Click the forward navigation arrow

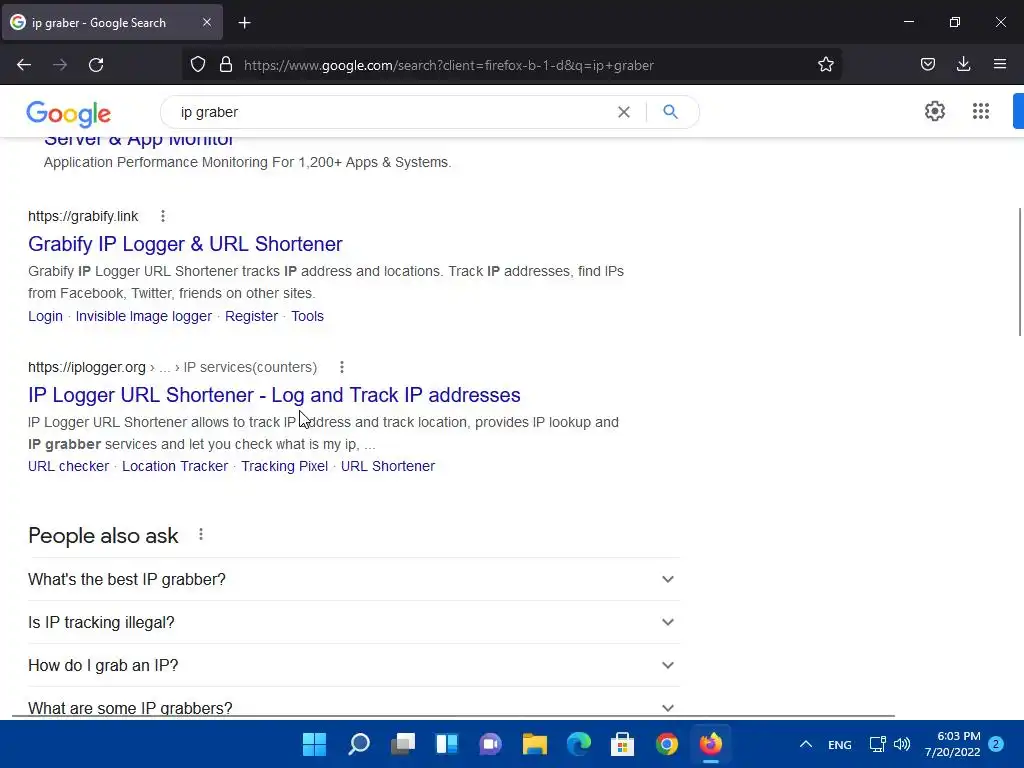(60, 65)
